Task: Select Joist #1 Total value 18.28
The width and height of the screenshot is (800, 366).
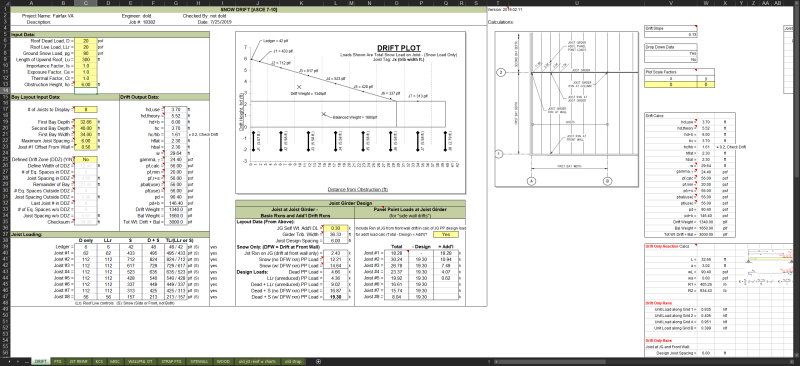Action: click(x=396, y=253)
